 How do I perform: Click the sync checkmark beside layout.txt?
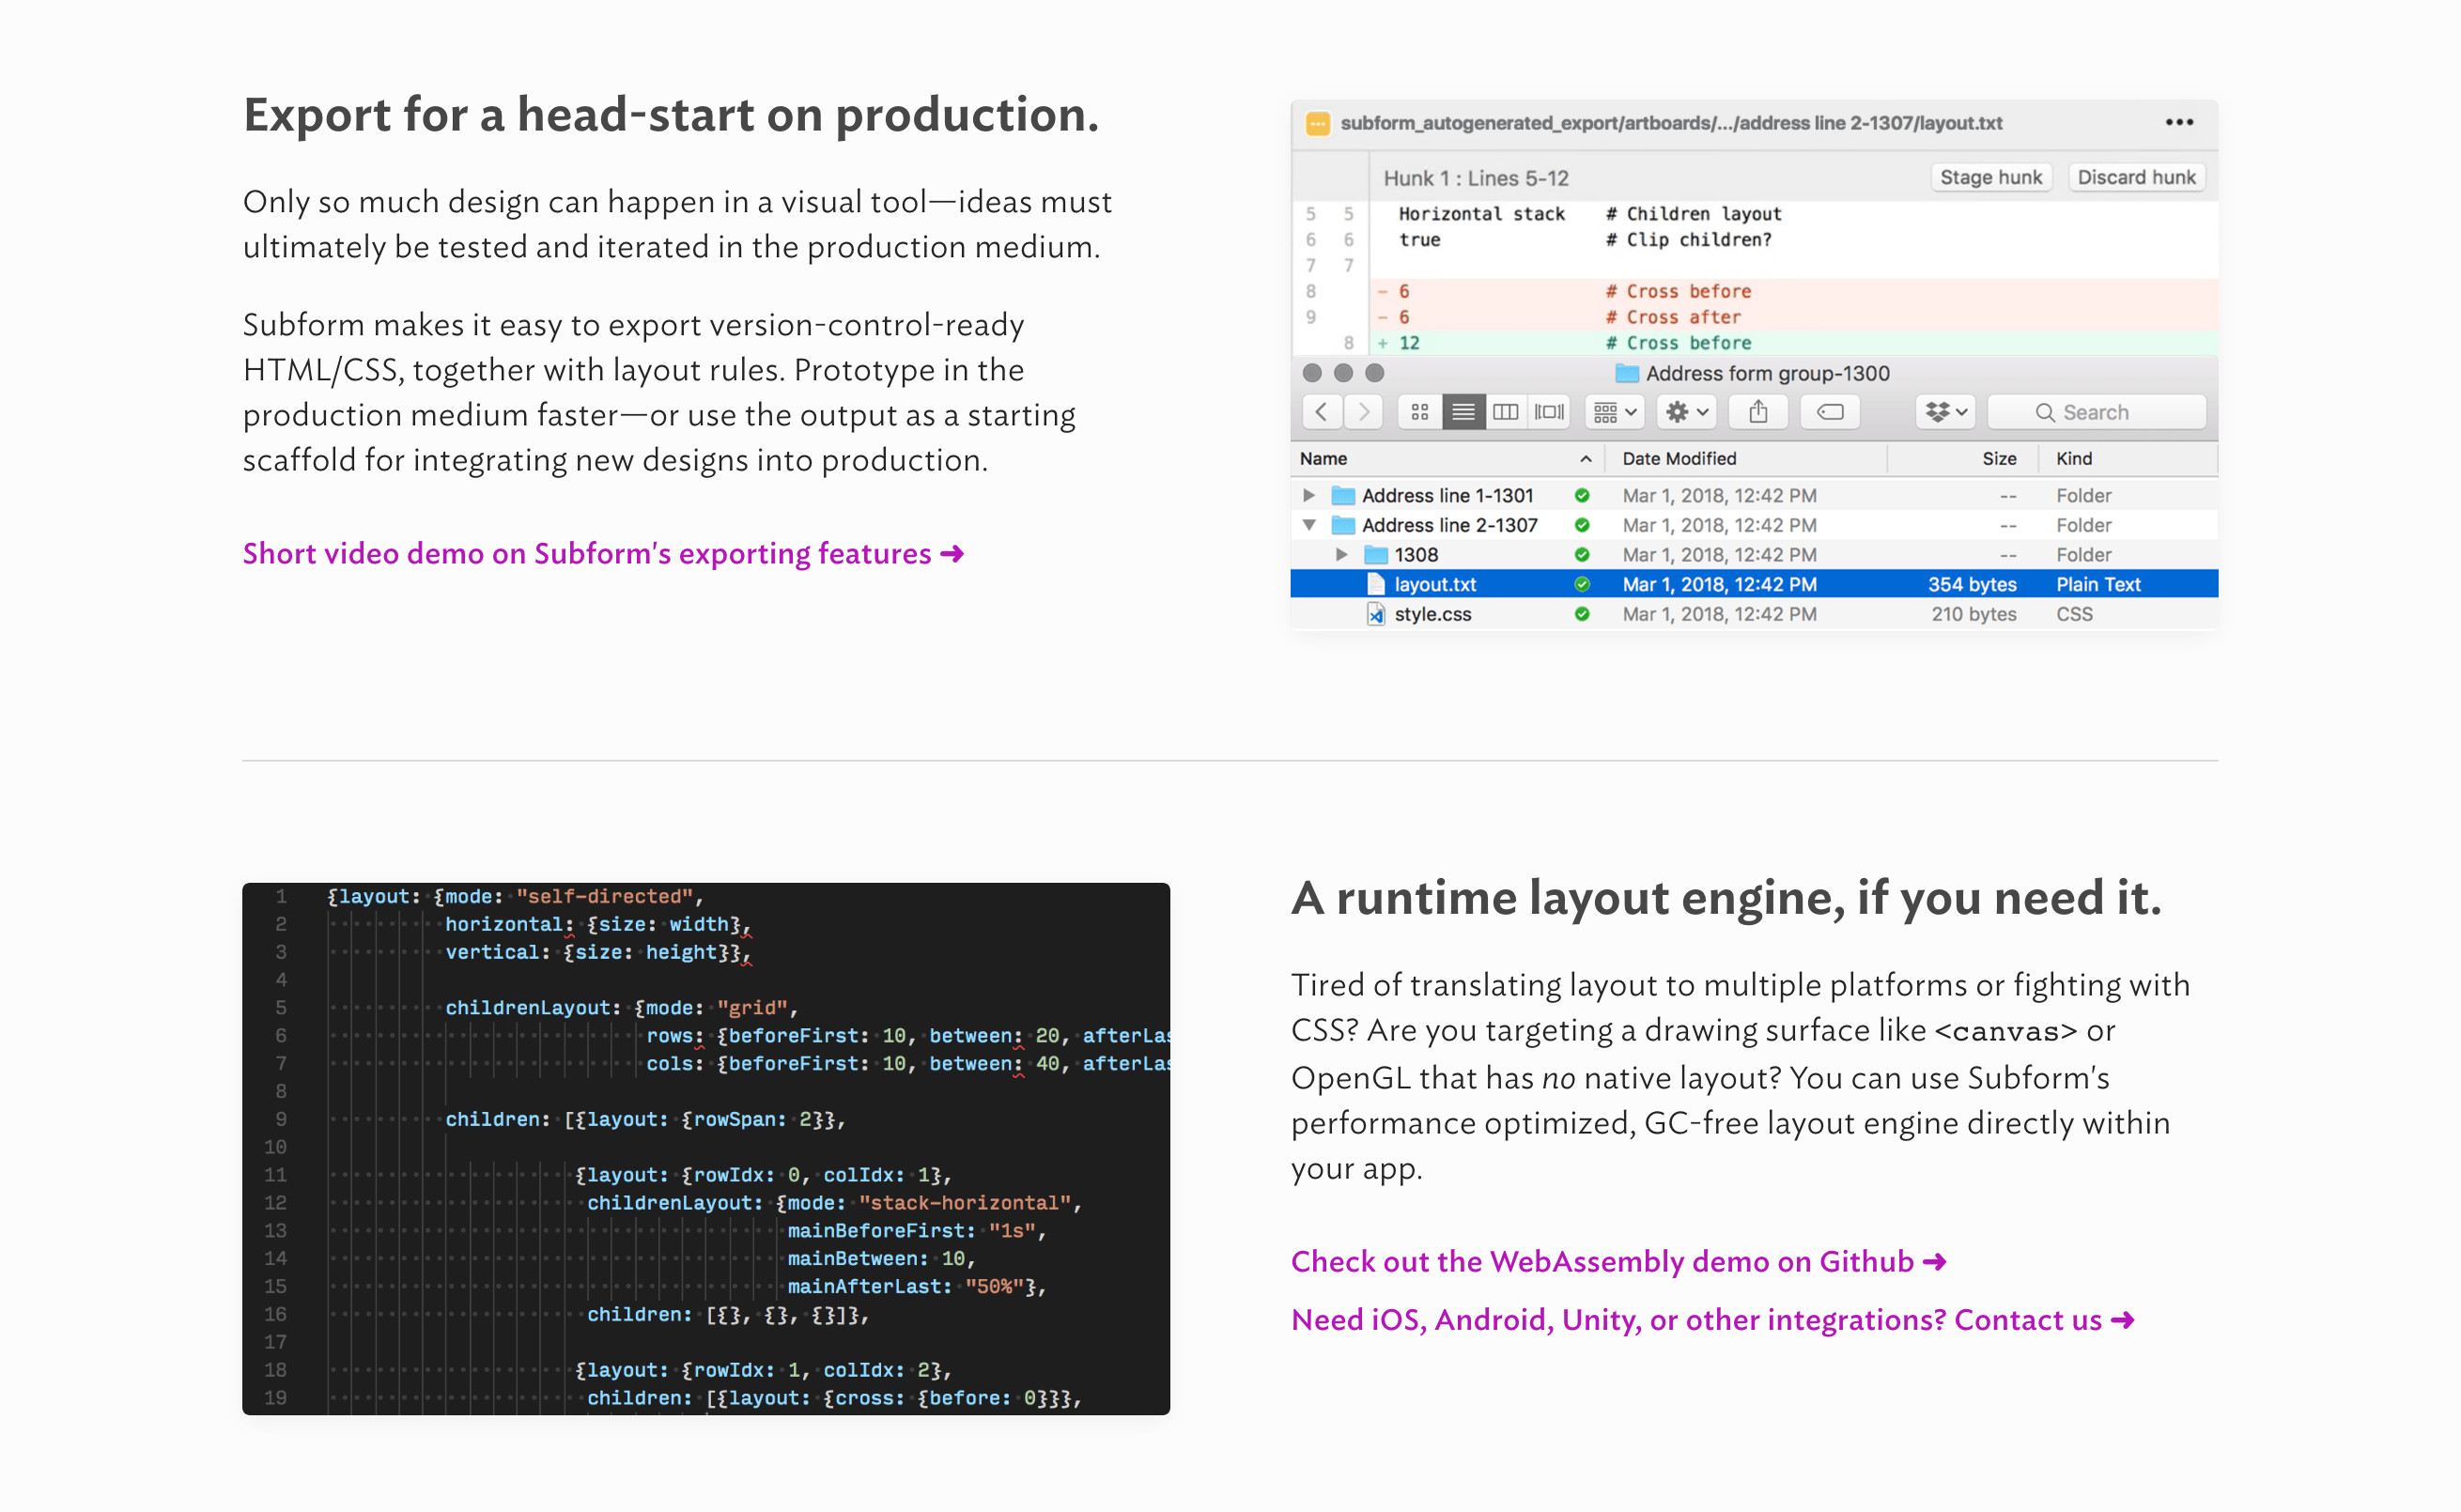[1581, 584]
